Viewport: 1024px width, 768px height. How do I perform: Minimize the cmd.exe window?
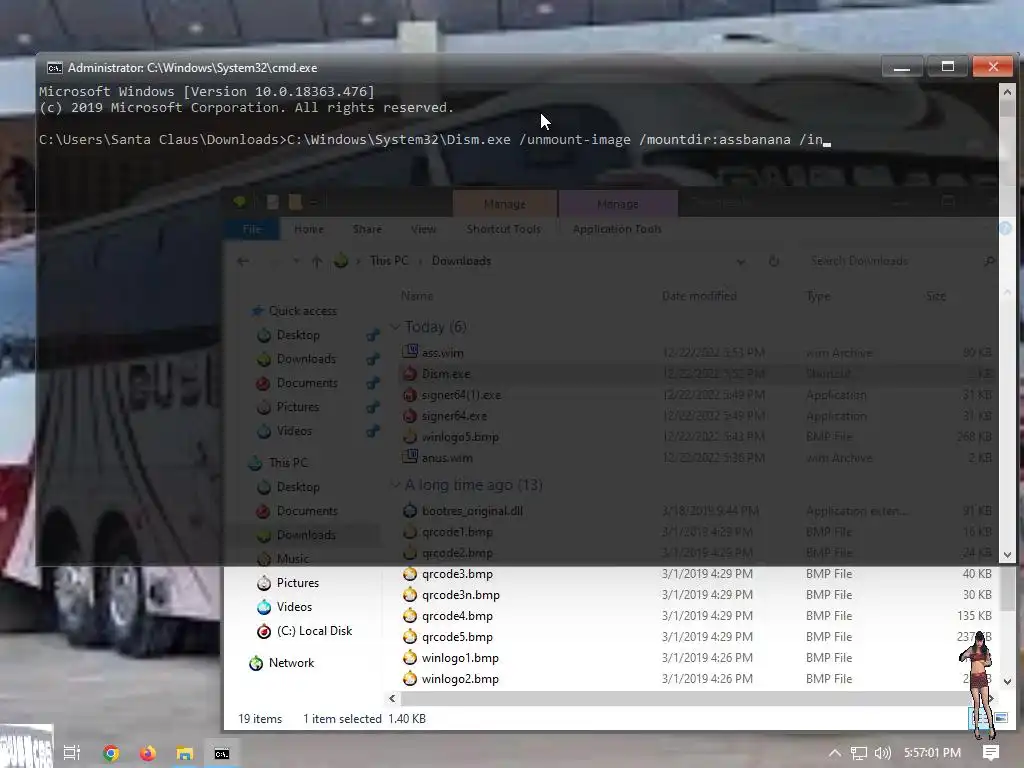coord(902,67)
